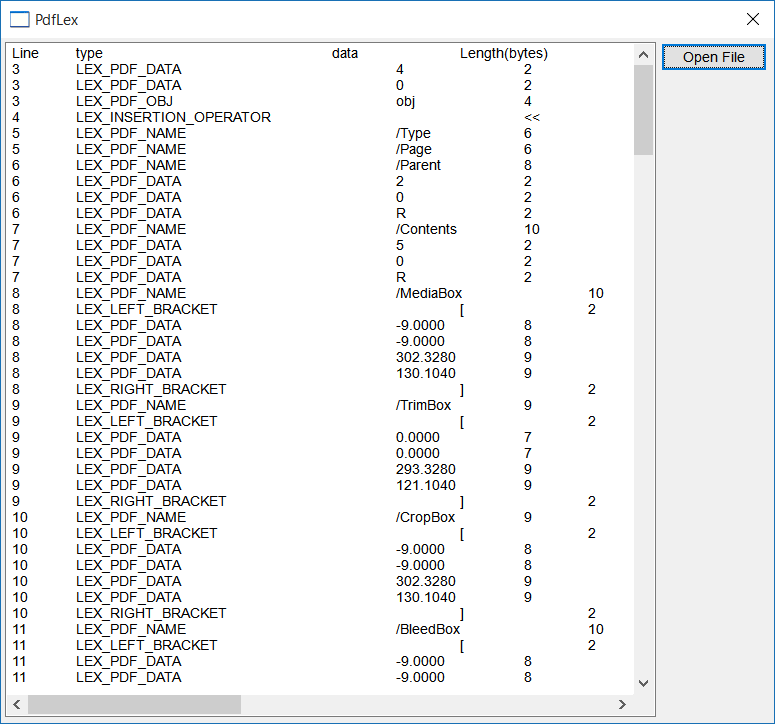Click the length value "10" in /Contents row
The height and width of the screenshot is (724, 775).
coord(532,229)
